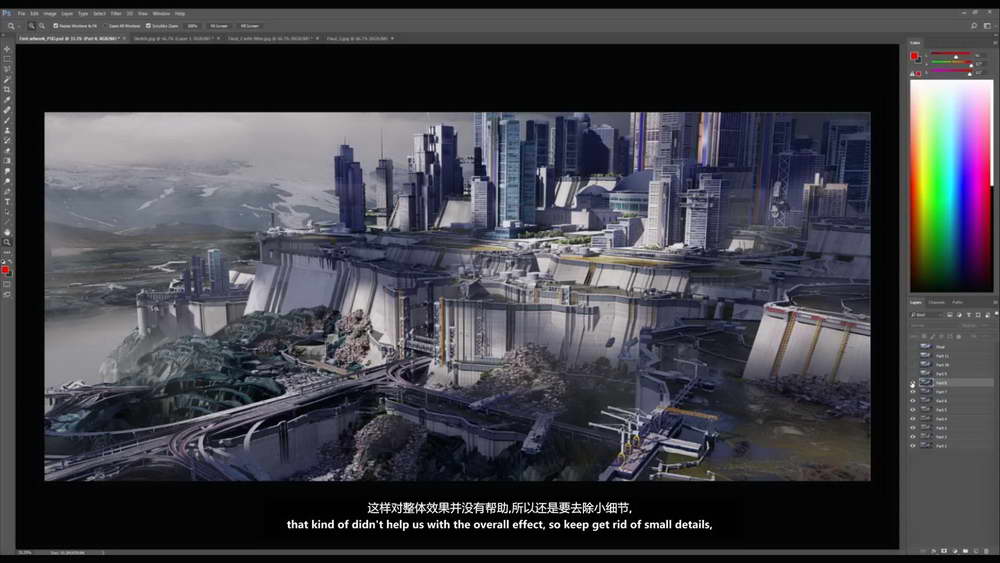Click the Fill Screen button
The width and height of the screenshot is (1000, 563).
tap(249, 26)
